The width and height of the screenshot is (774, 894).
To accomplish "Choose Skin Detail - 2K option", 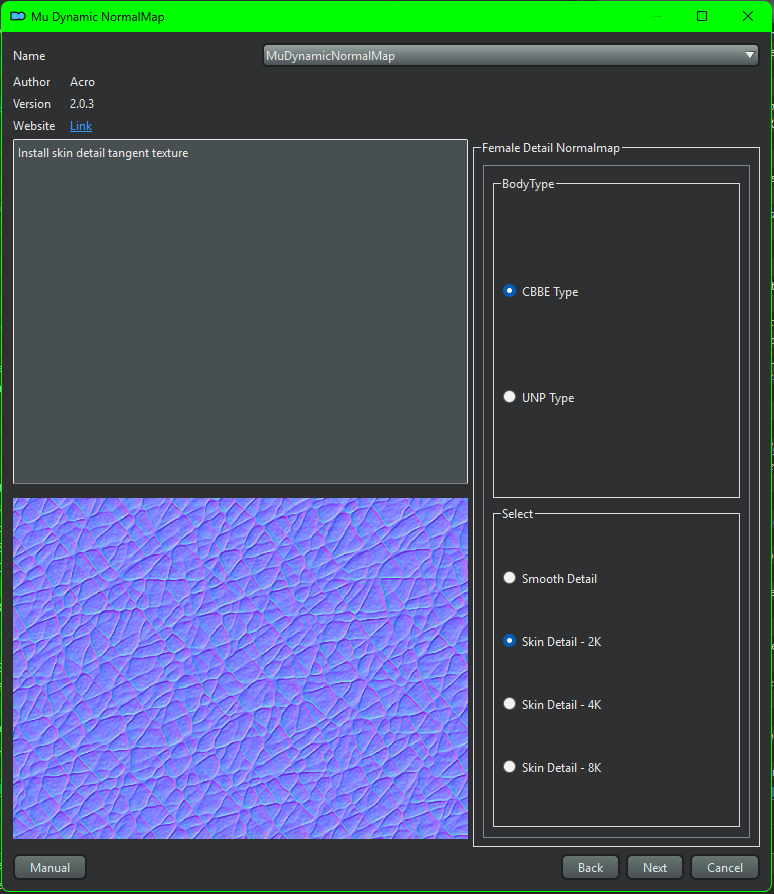I will (552, 641).
